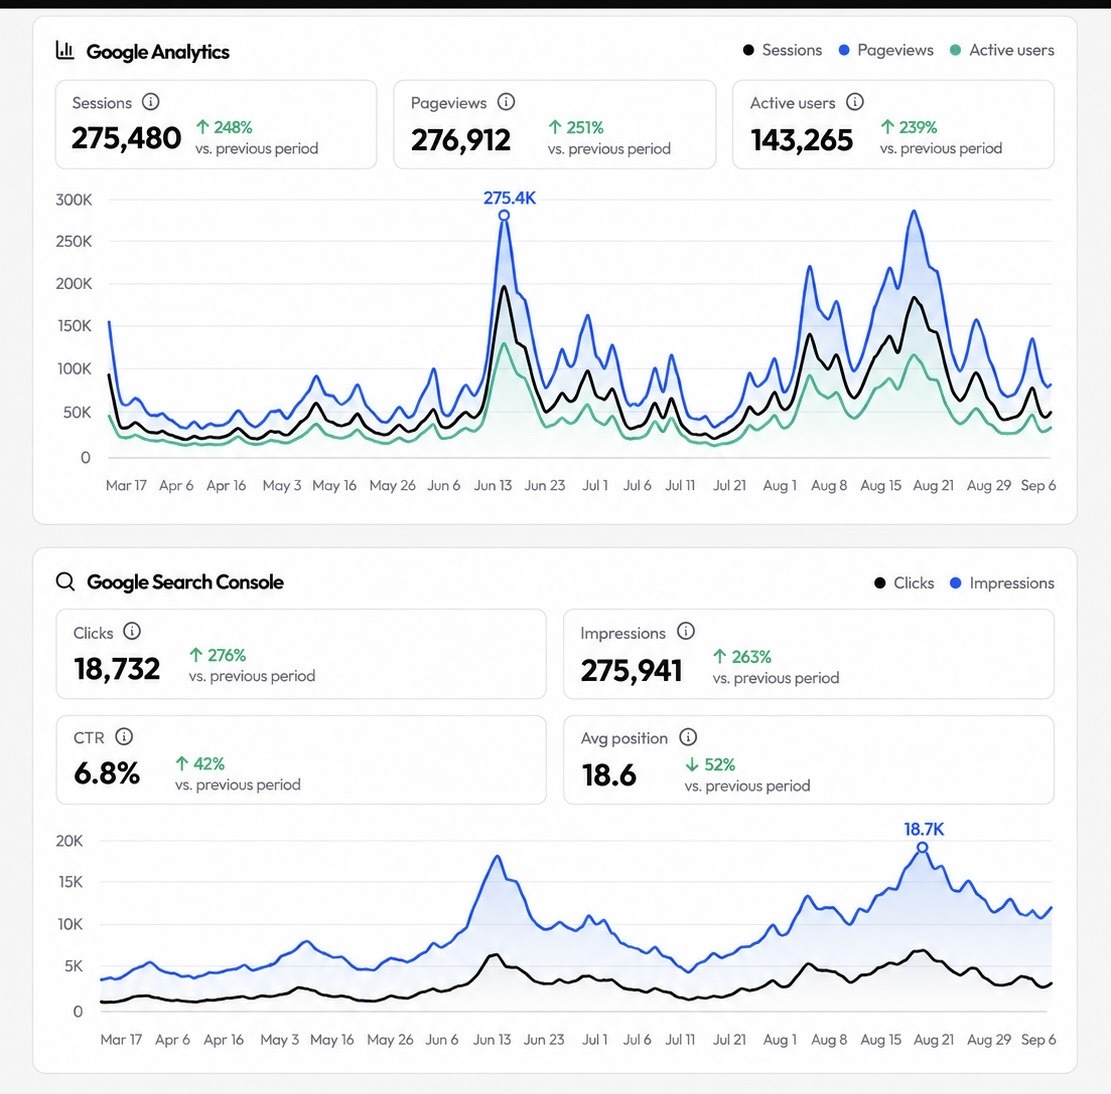Click the Google Search Console heading
Screen dimensions: 1111x1094
(185, 582)
